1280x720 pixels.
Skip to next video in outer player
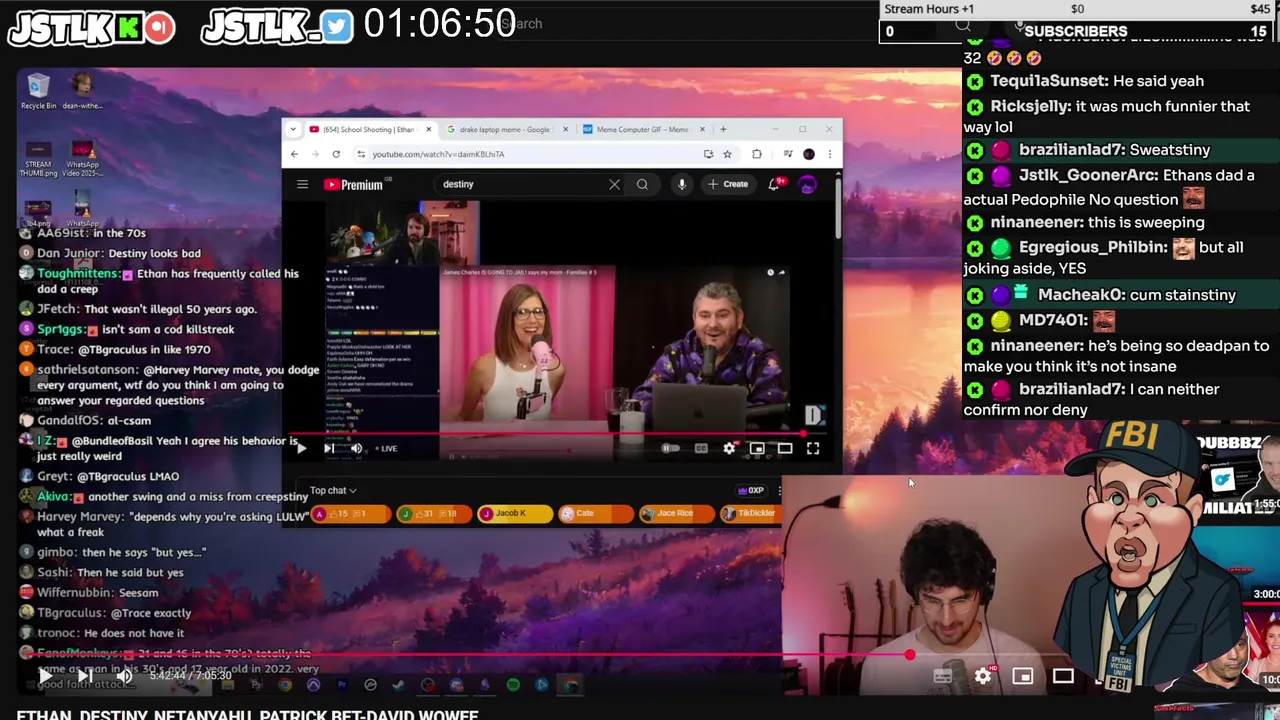coord(85,677)
